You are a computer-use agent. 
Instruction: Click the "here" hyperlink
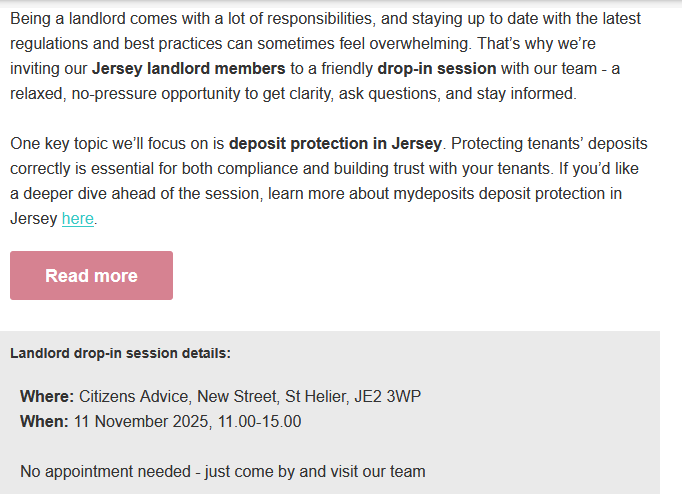(77, 218)
